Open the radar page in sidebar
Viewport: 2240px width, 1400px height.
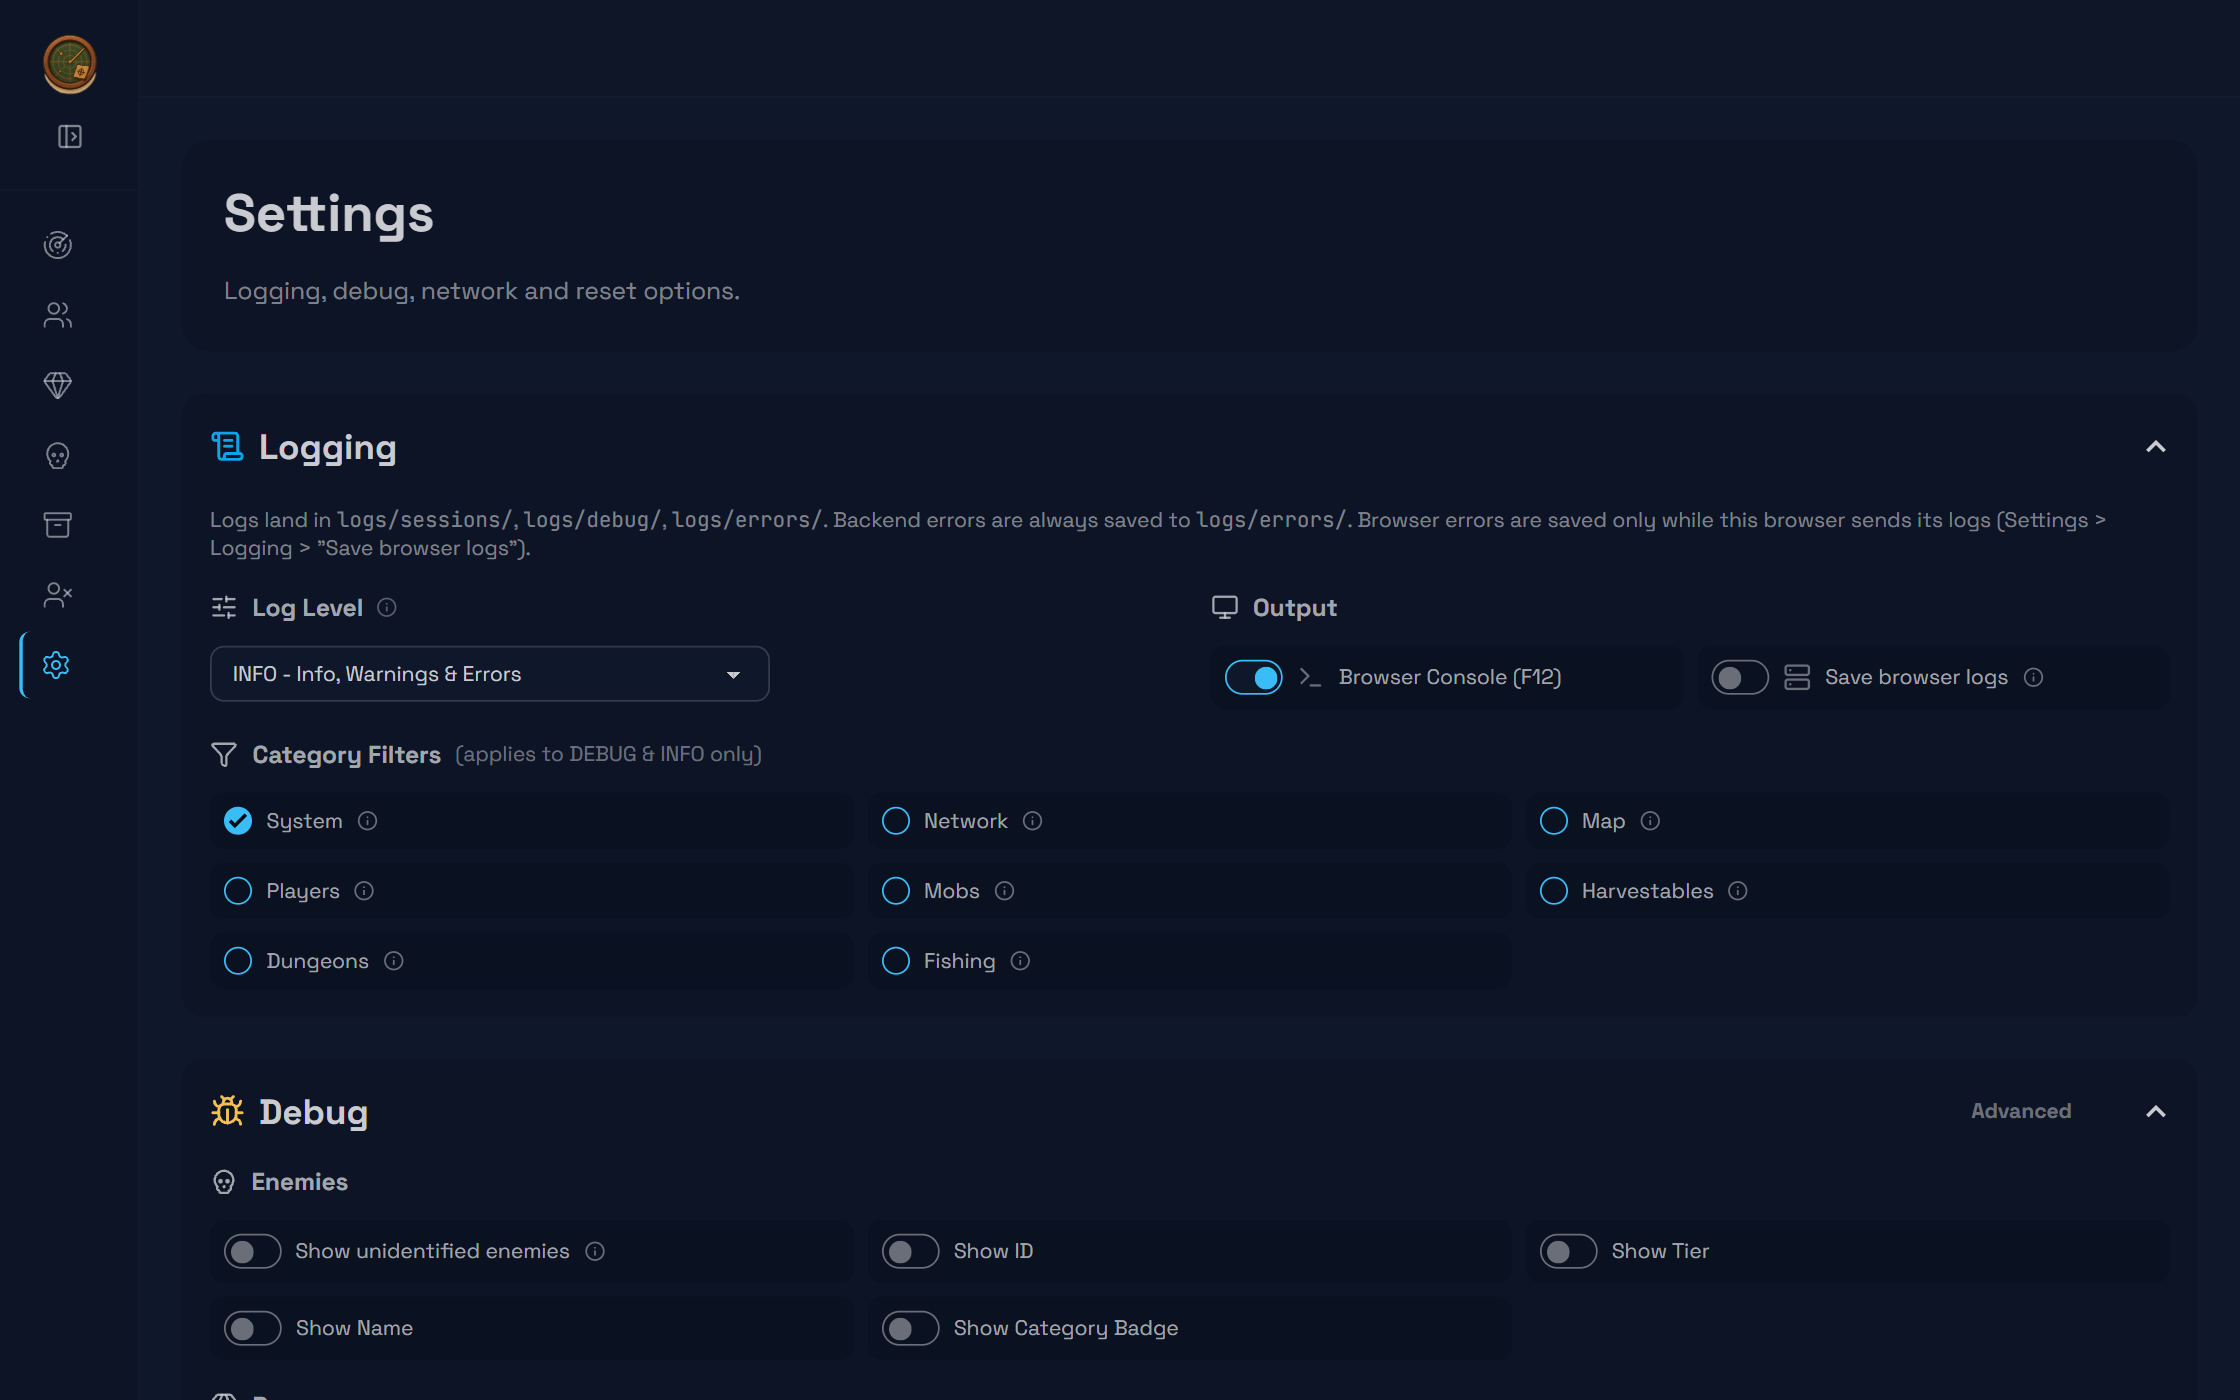(58, 245)
